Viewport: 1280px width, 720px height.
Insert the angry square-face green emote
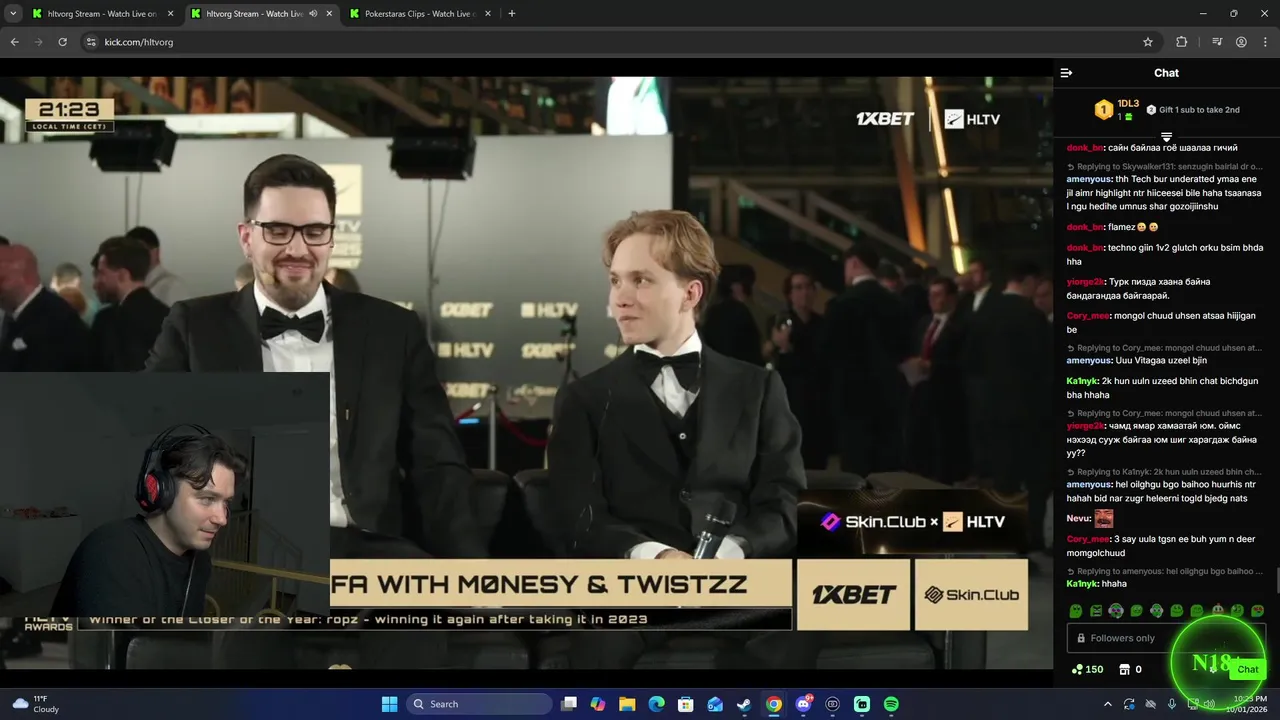click(x=1096, y=611)
